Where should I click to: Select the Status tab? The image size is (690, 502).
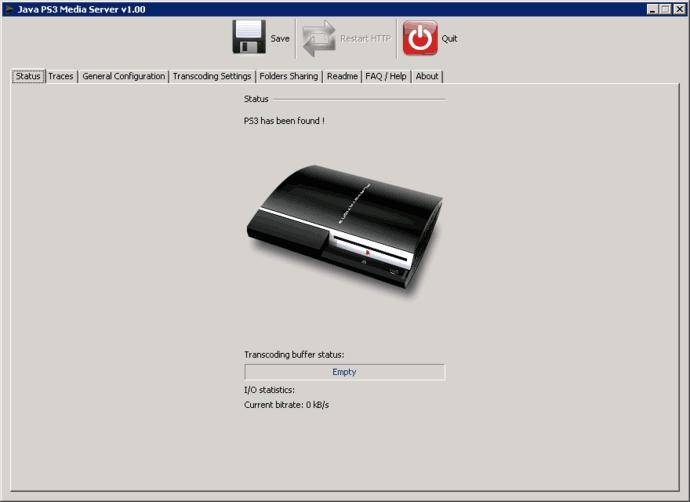[28, 76]
